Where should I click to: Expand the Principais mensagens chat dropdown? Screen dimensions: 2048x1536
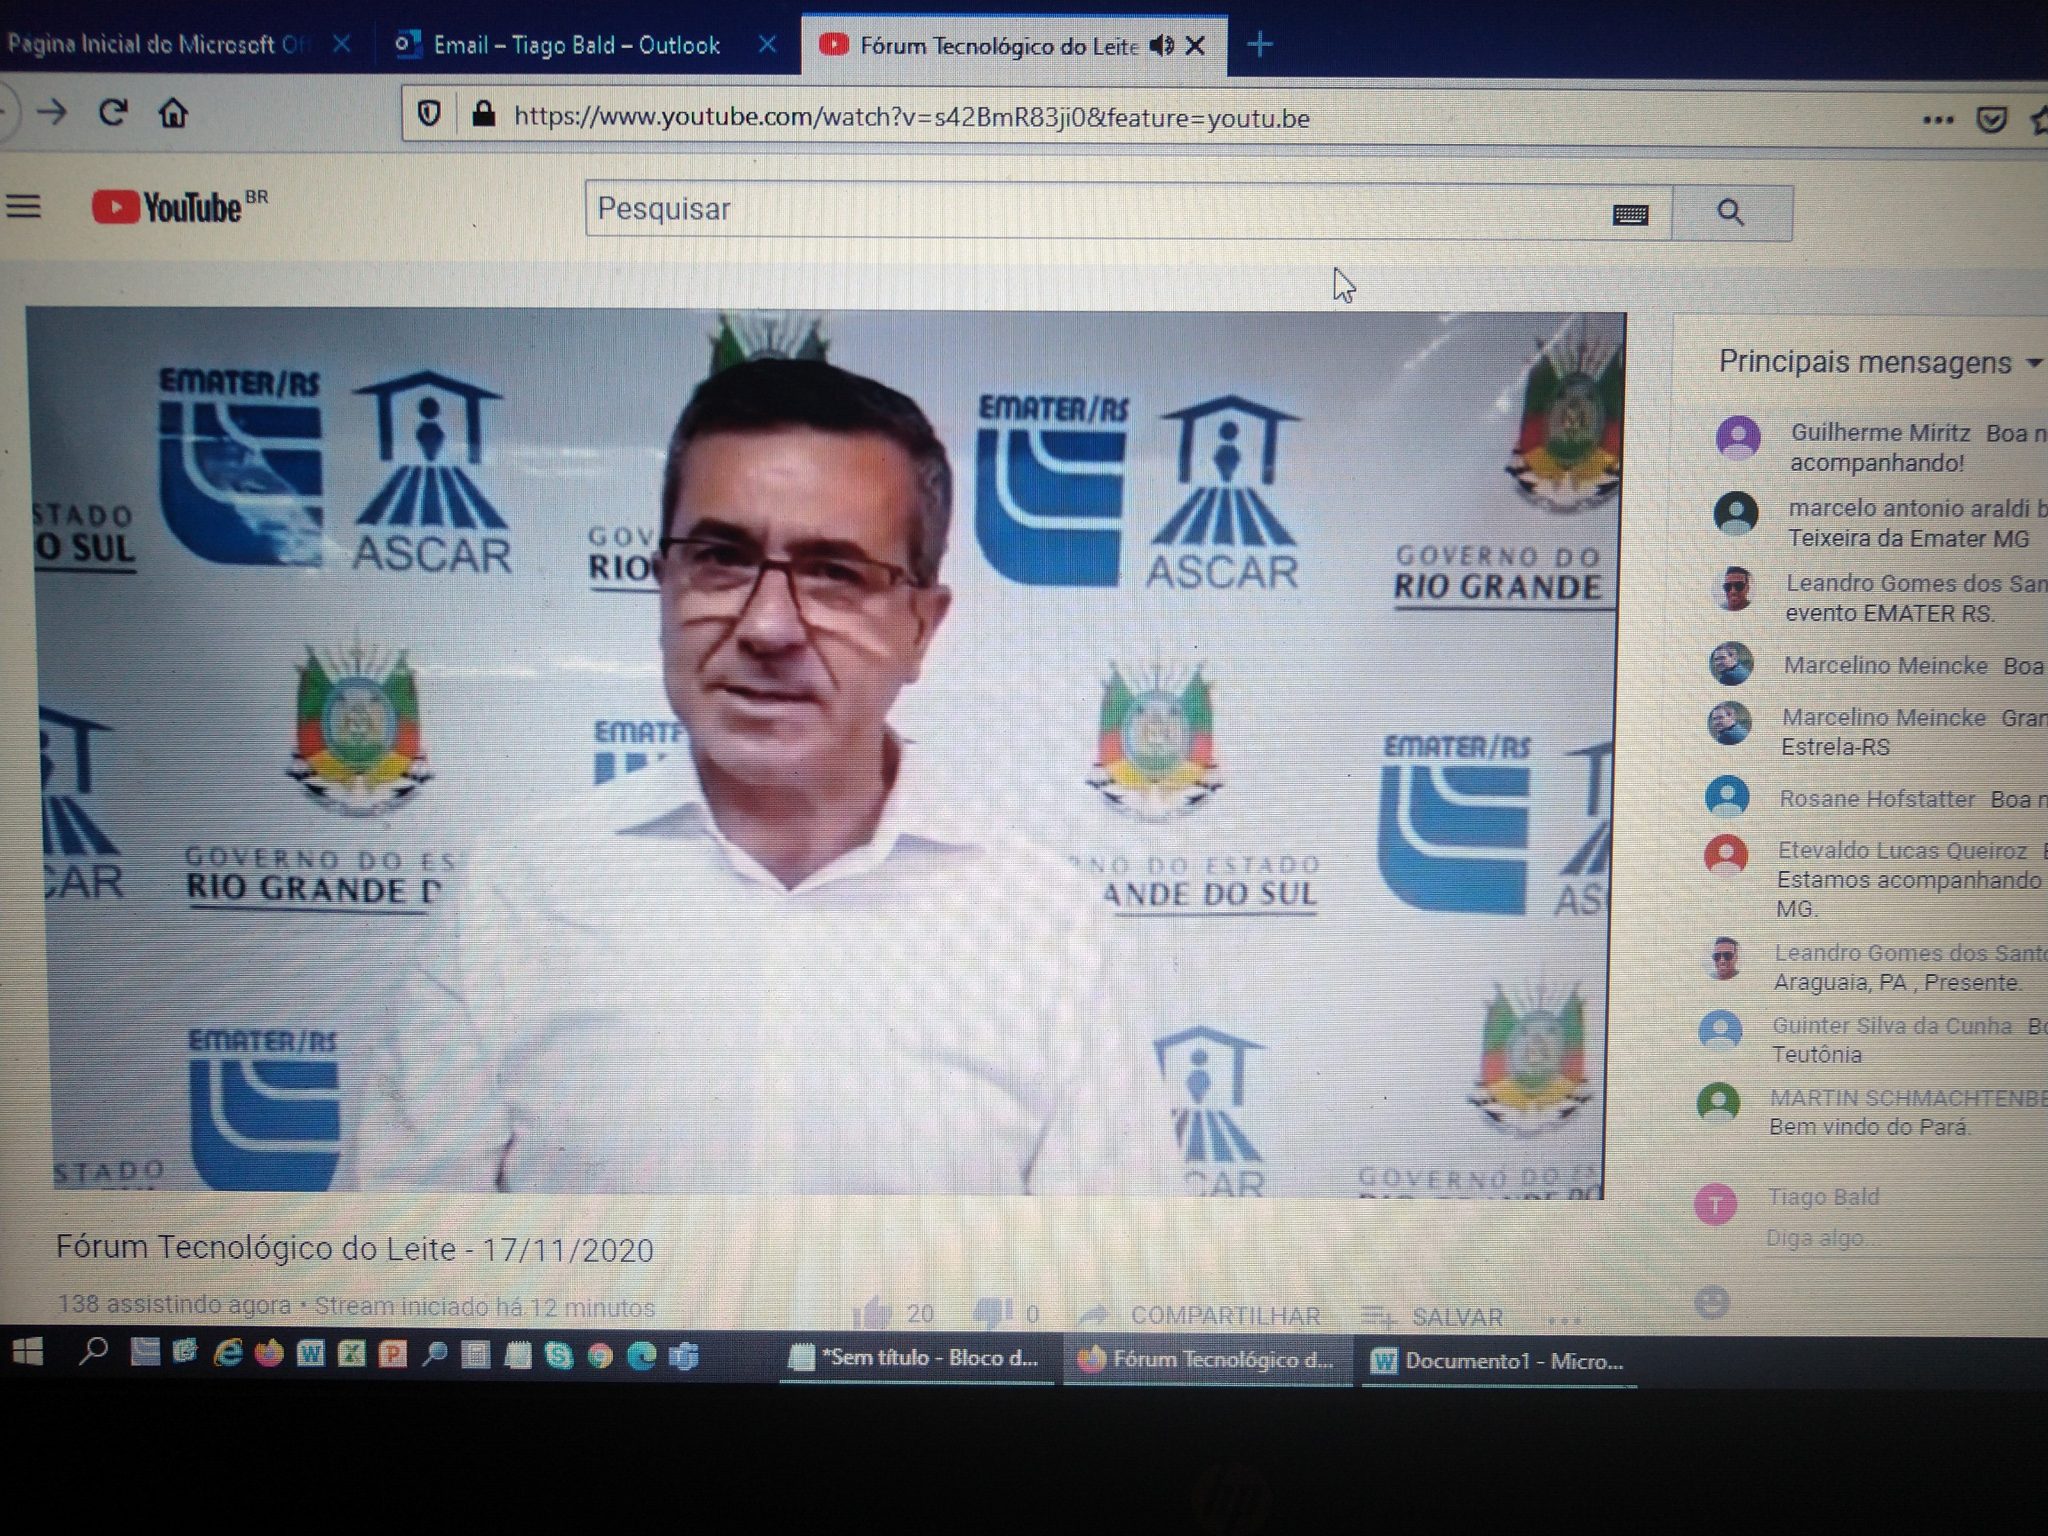click(x=2033, y=363)
